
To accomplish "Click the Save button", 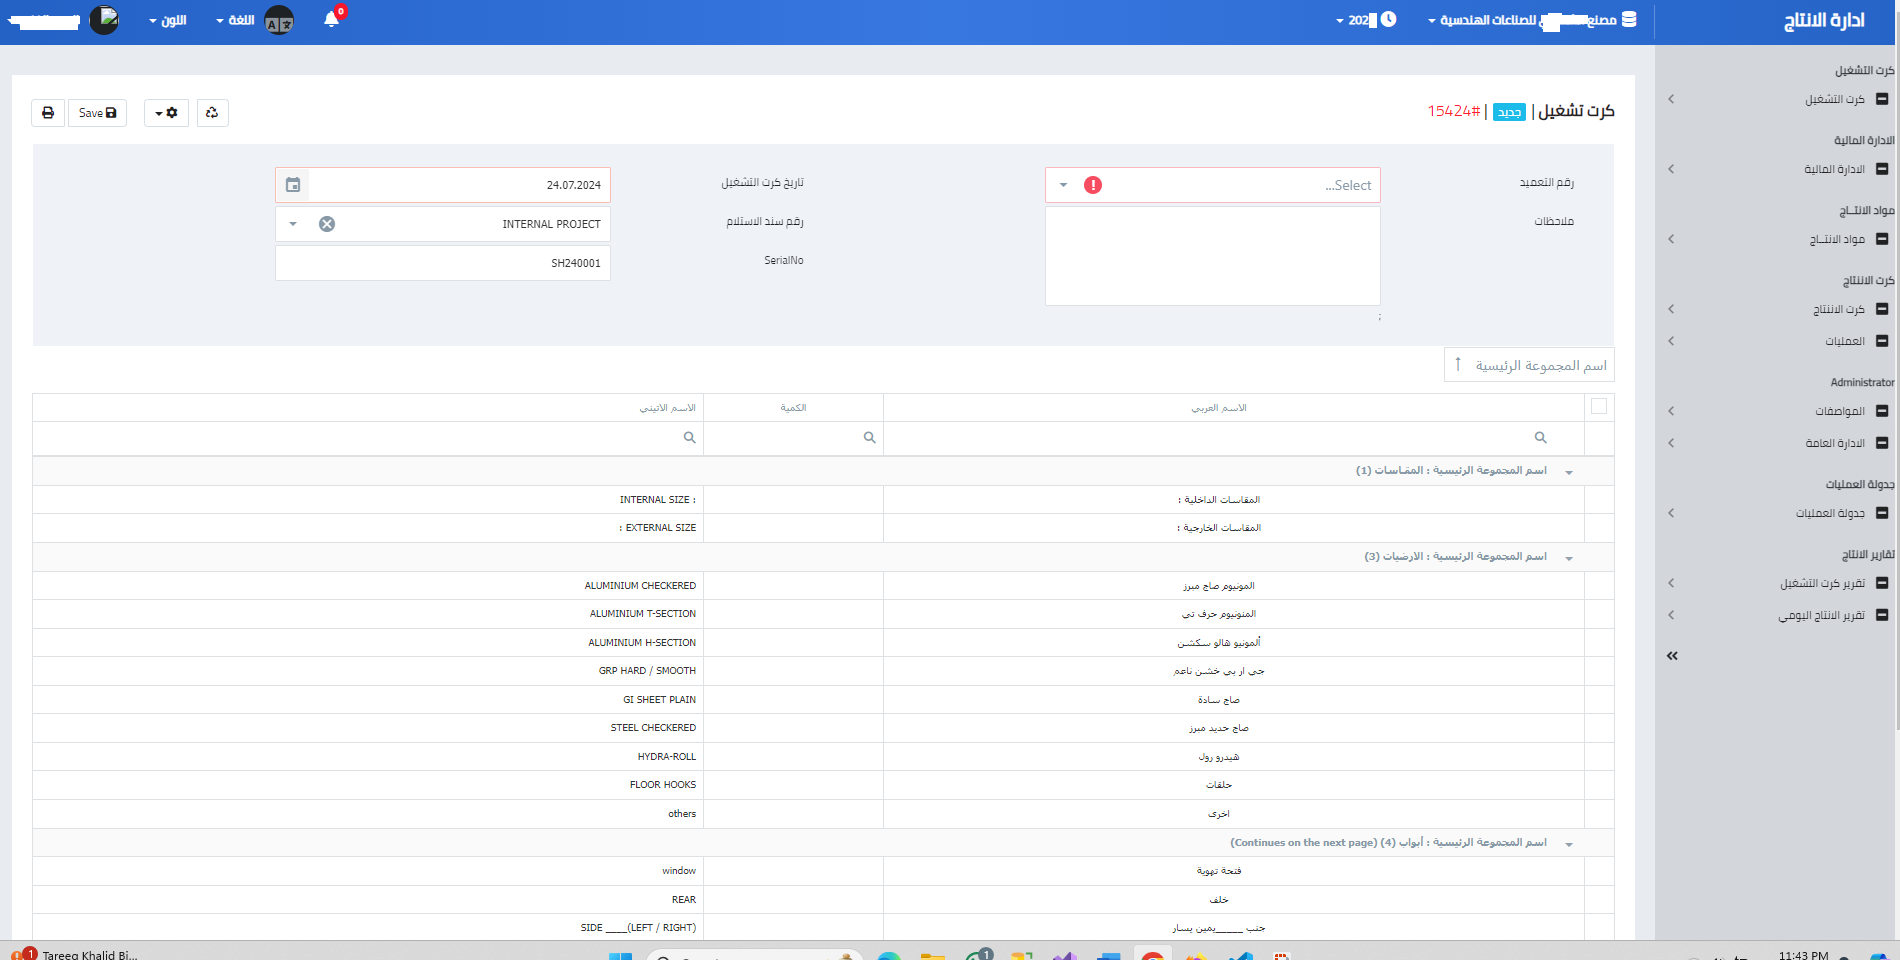I will (x=97, y=113).
